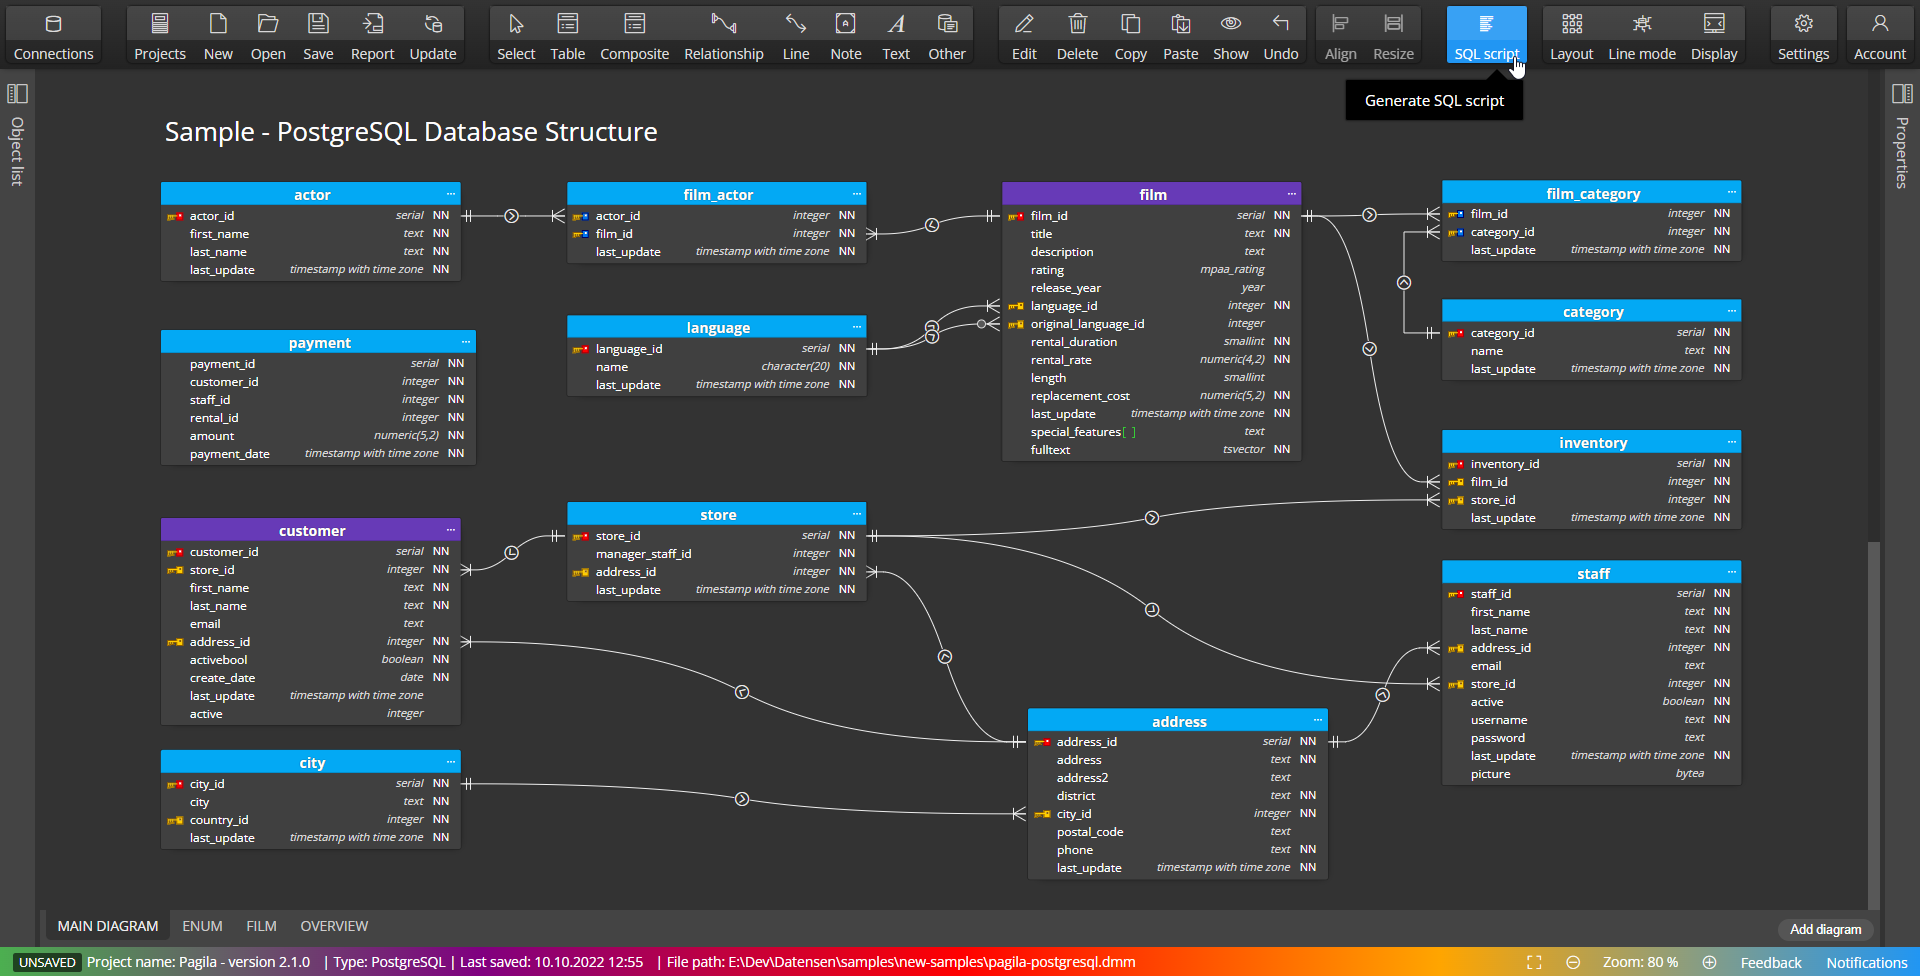Undo the last change
Viewport: 1920px width, 976px height.
(1280, 33)
